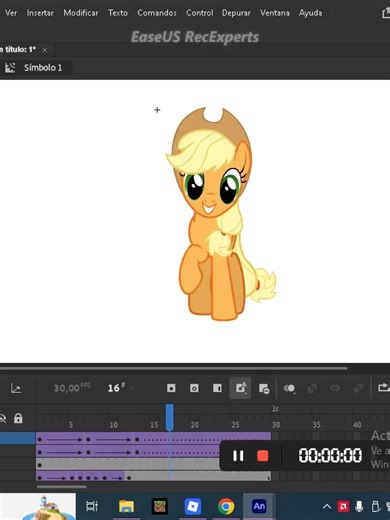Open Minecraft from taskbar
This screenshot has width=390, height=520.
point(160,506)
